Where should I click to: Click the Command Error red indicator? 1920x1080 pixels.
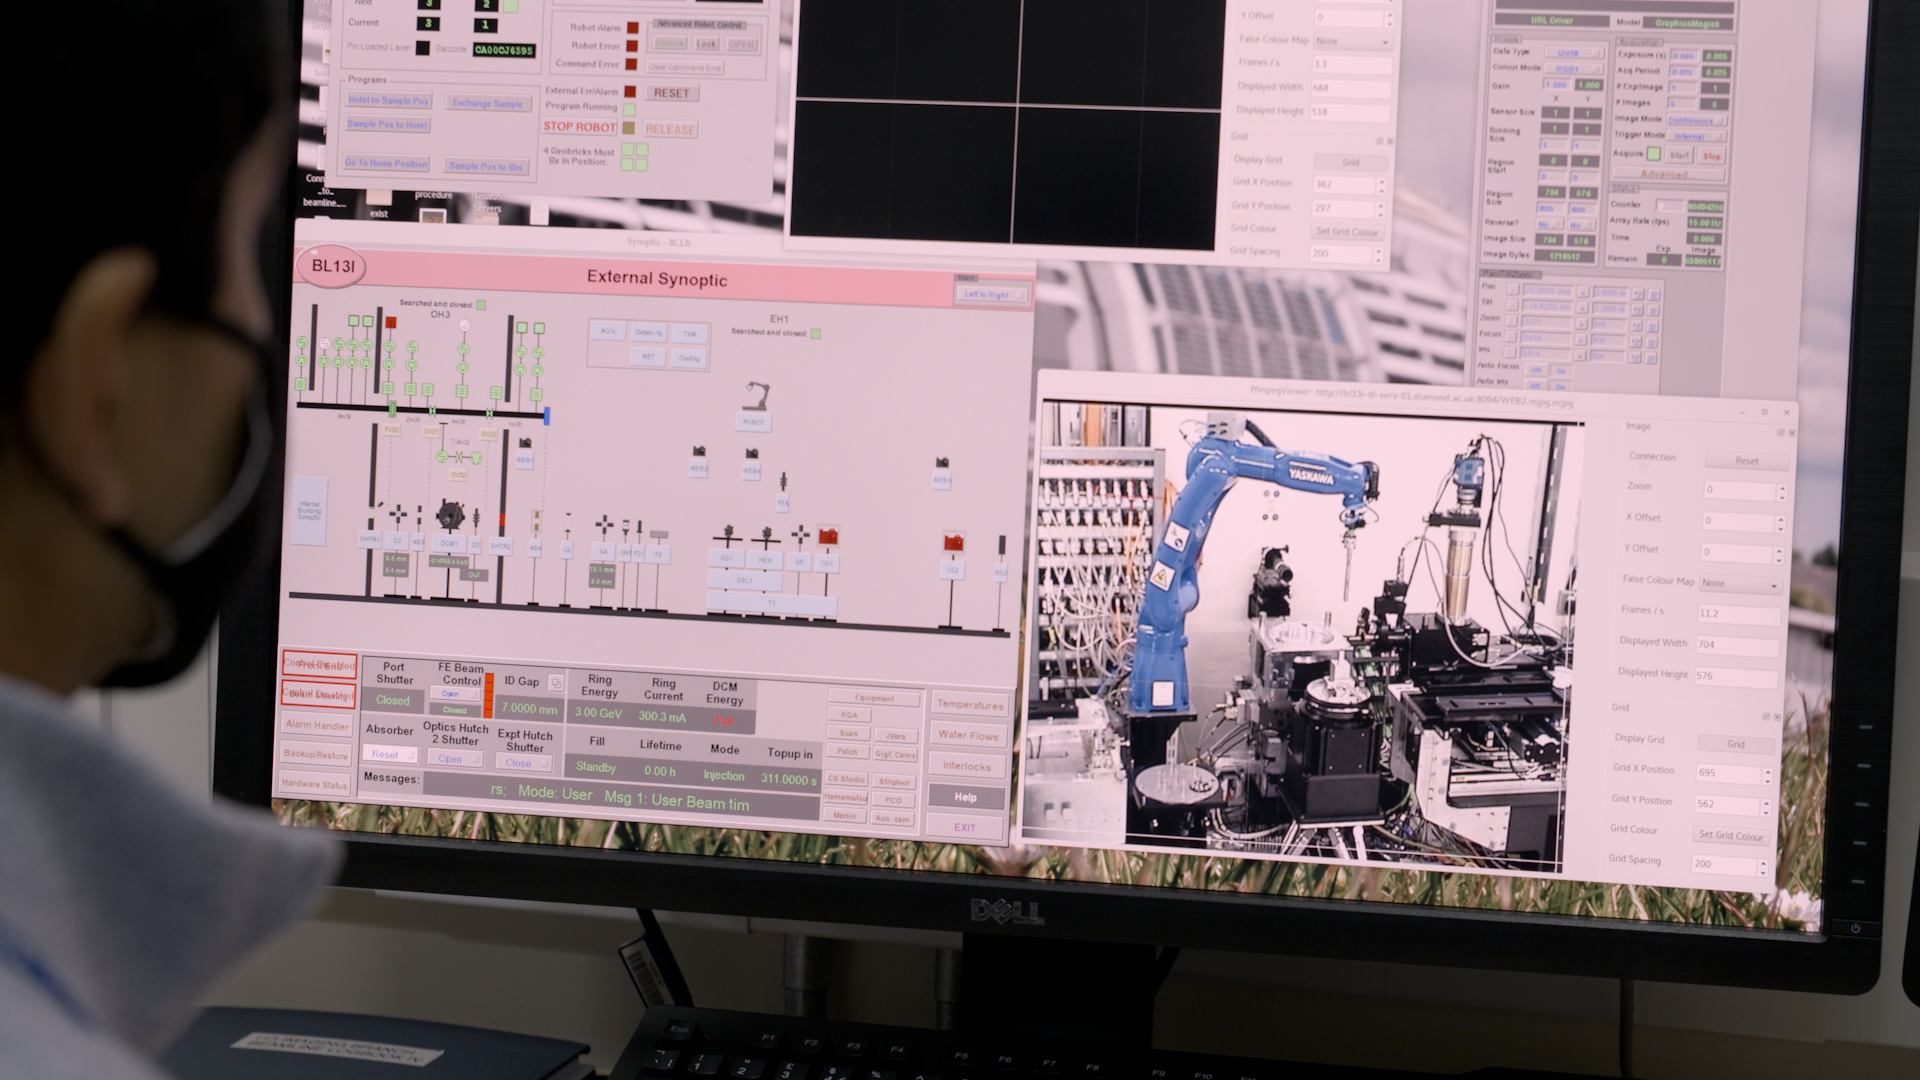pyautogui.click(x=631, y=64)
